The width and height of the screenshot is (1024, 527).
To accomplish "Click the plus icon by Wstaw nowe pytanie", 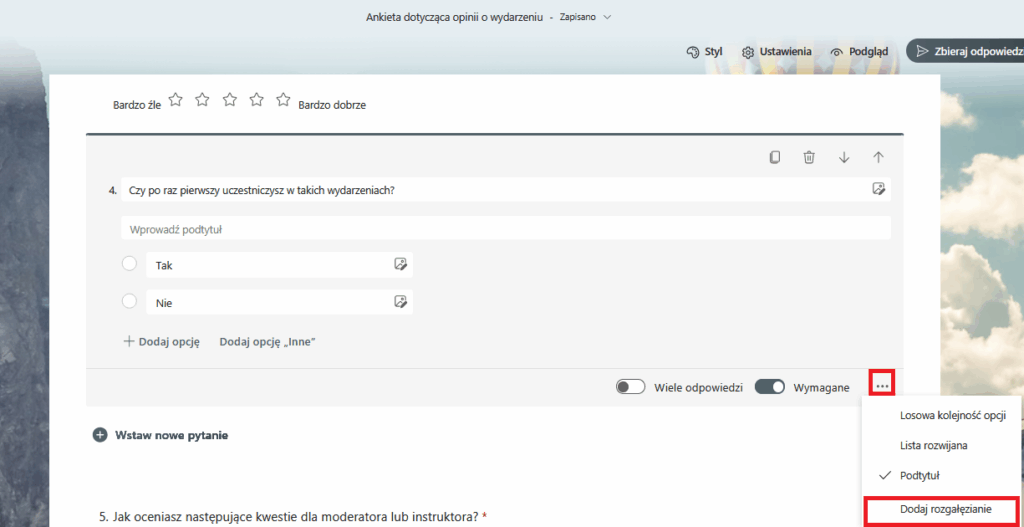I will tap(100, 435).
